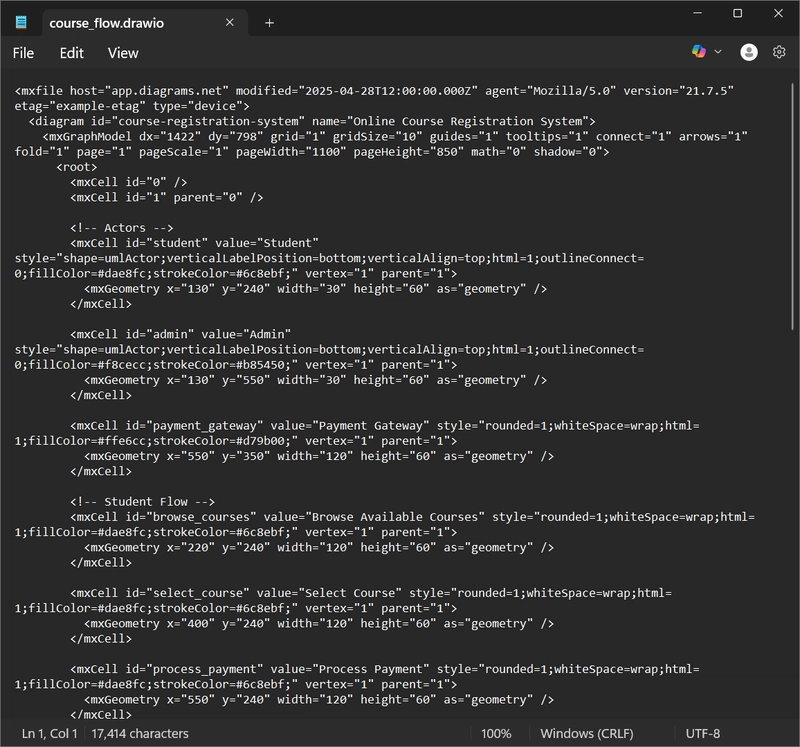Click the UTF-8 encoding indicator

[x=703, y=734]
